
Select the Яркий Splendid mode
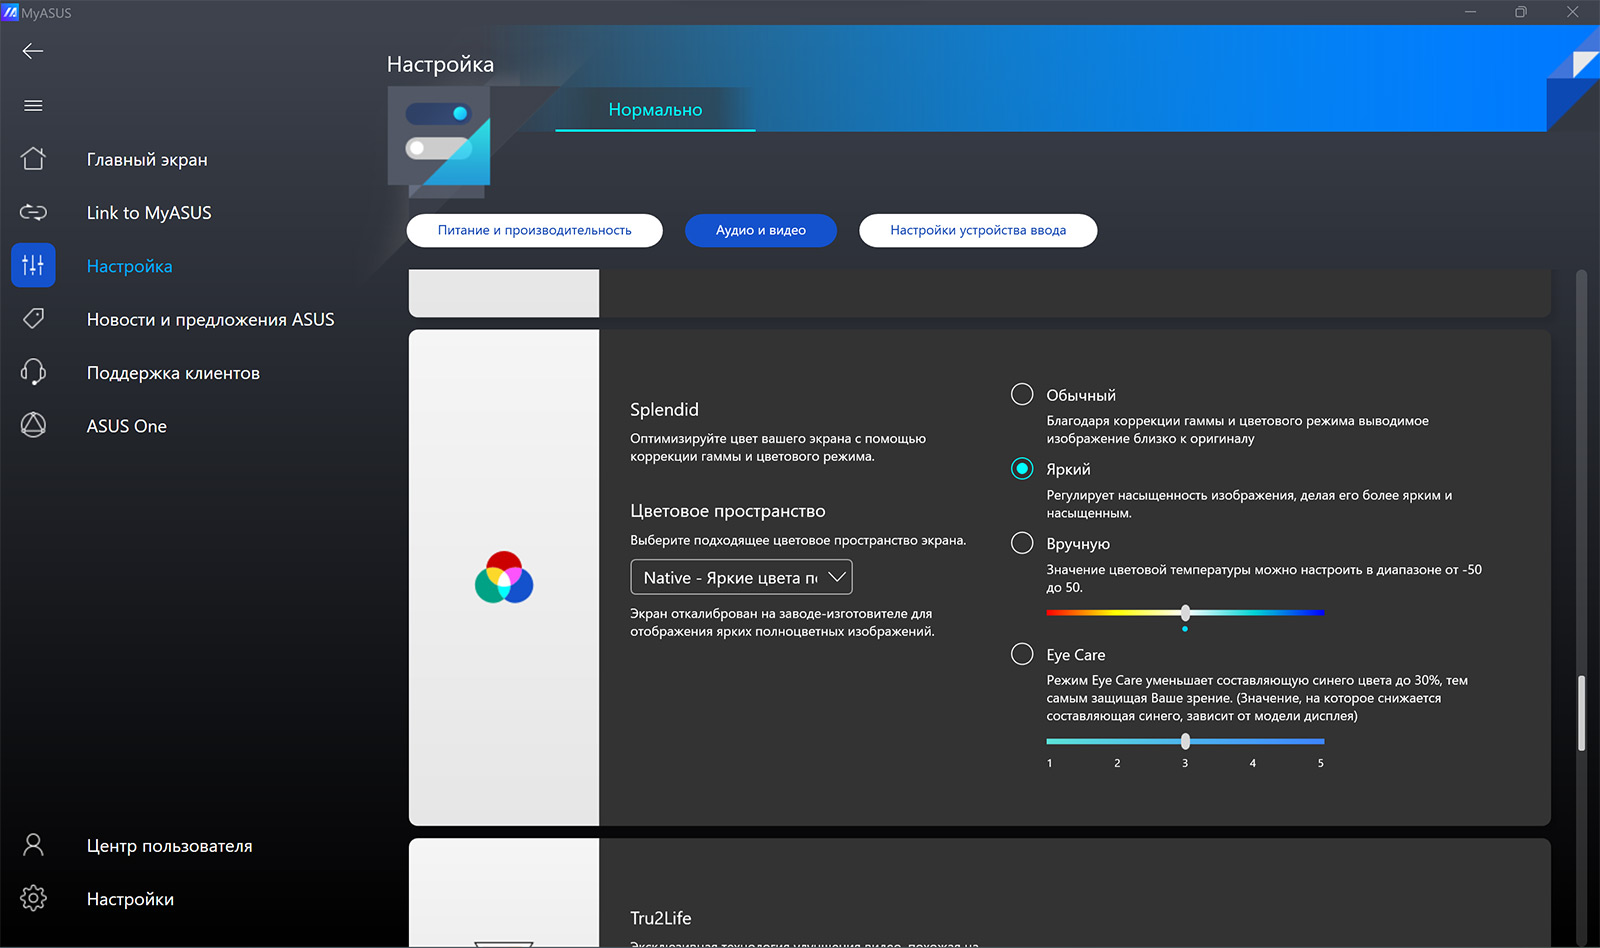pyautogui.click(x=1022, y=468)
